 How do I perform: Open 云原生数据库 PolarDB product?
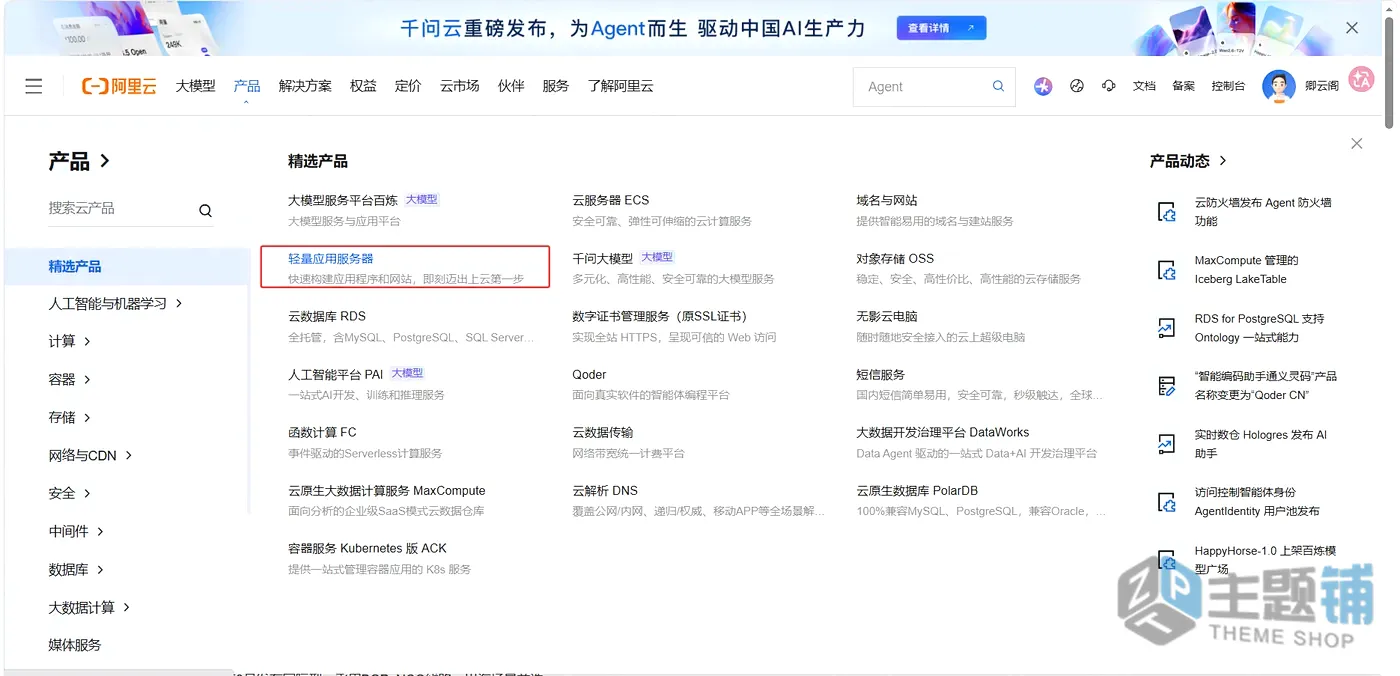point(917,490)
